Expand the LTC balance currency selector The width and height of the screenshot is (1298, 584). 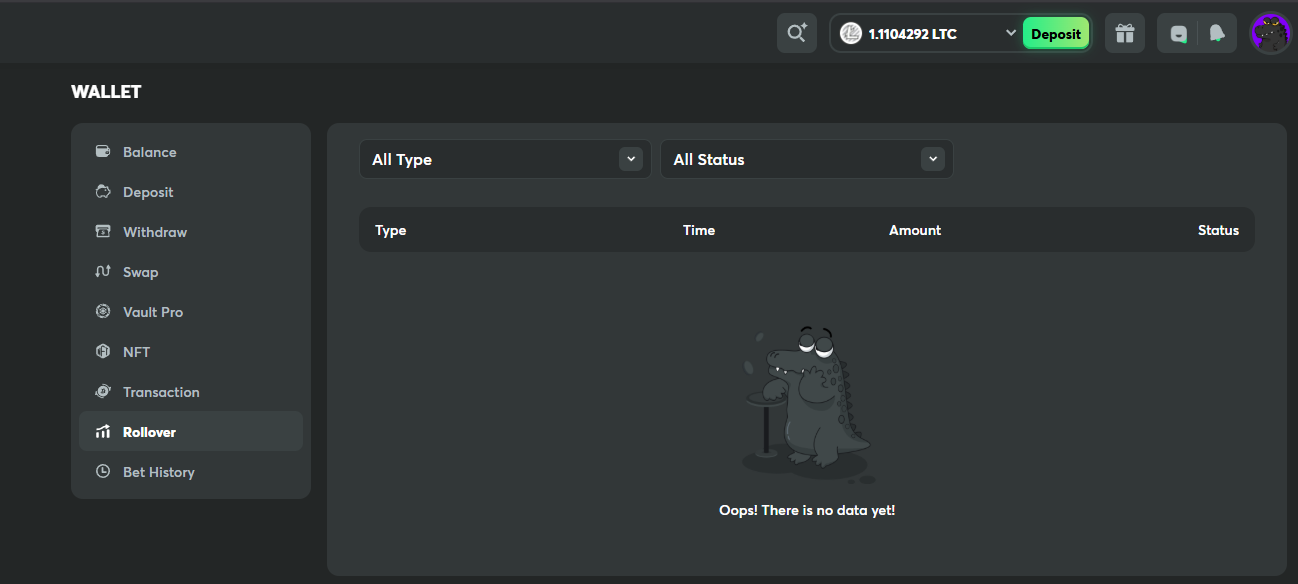pos(1011,34)
